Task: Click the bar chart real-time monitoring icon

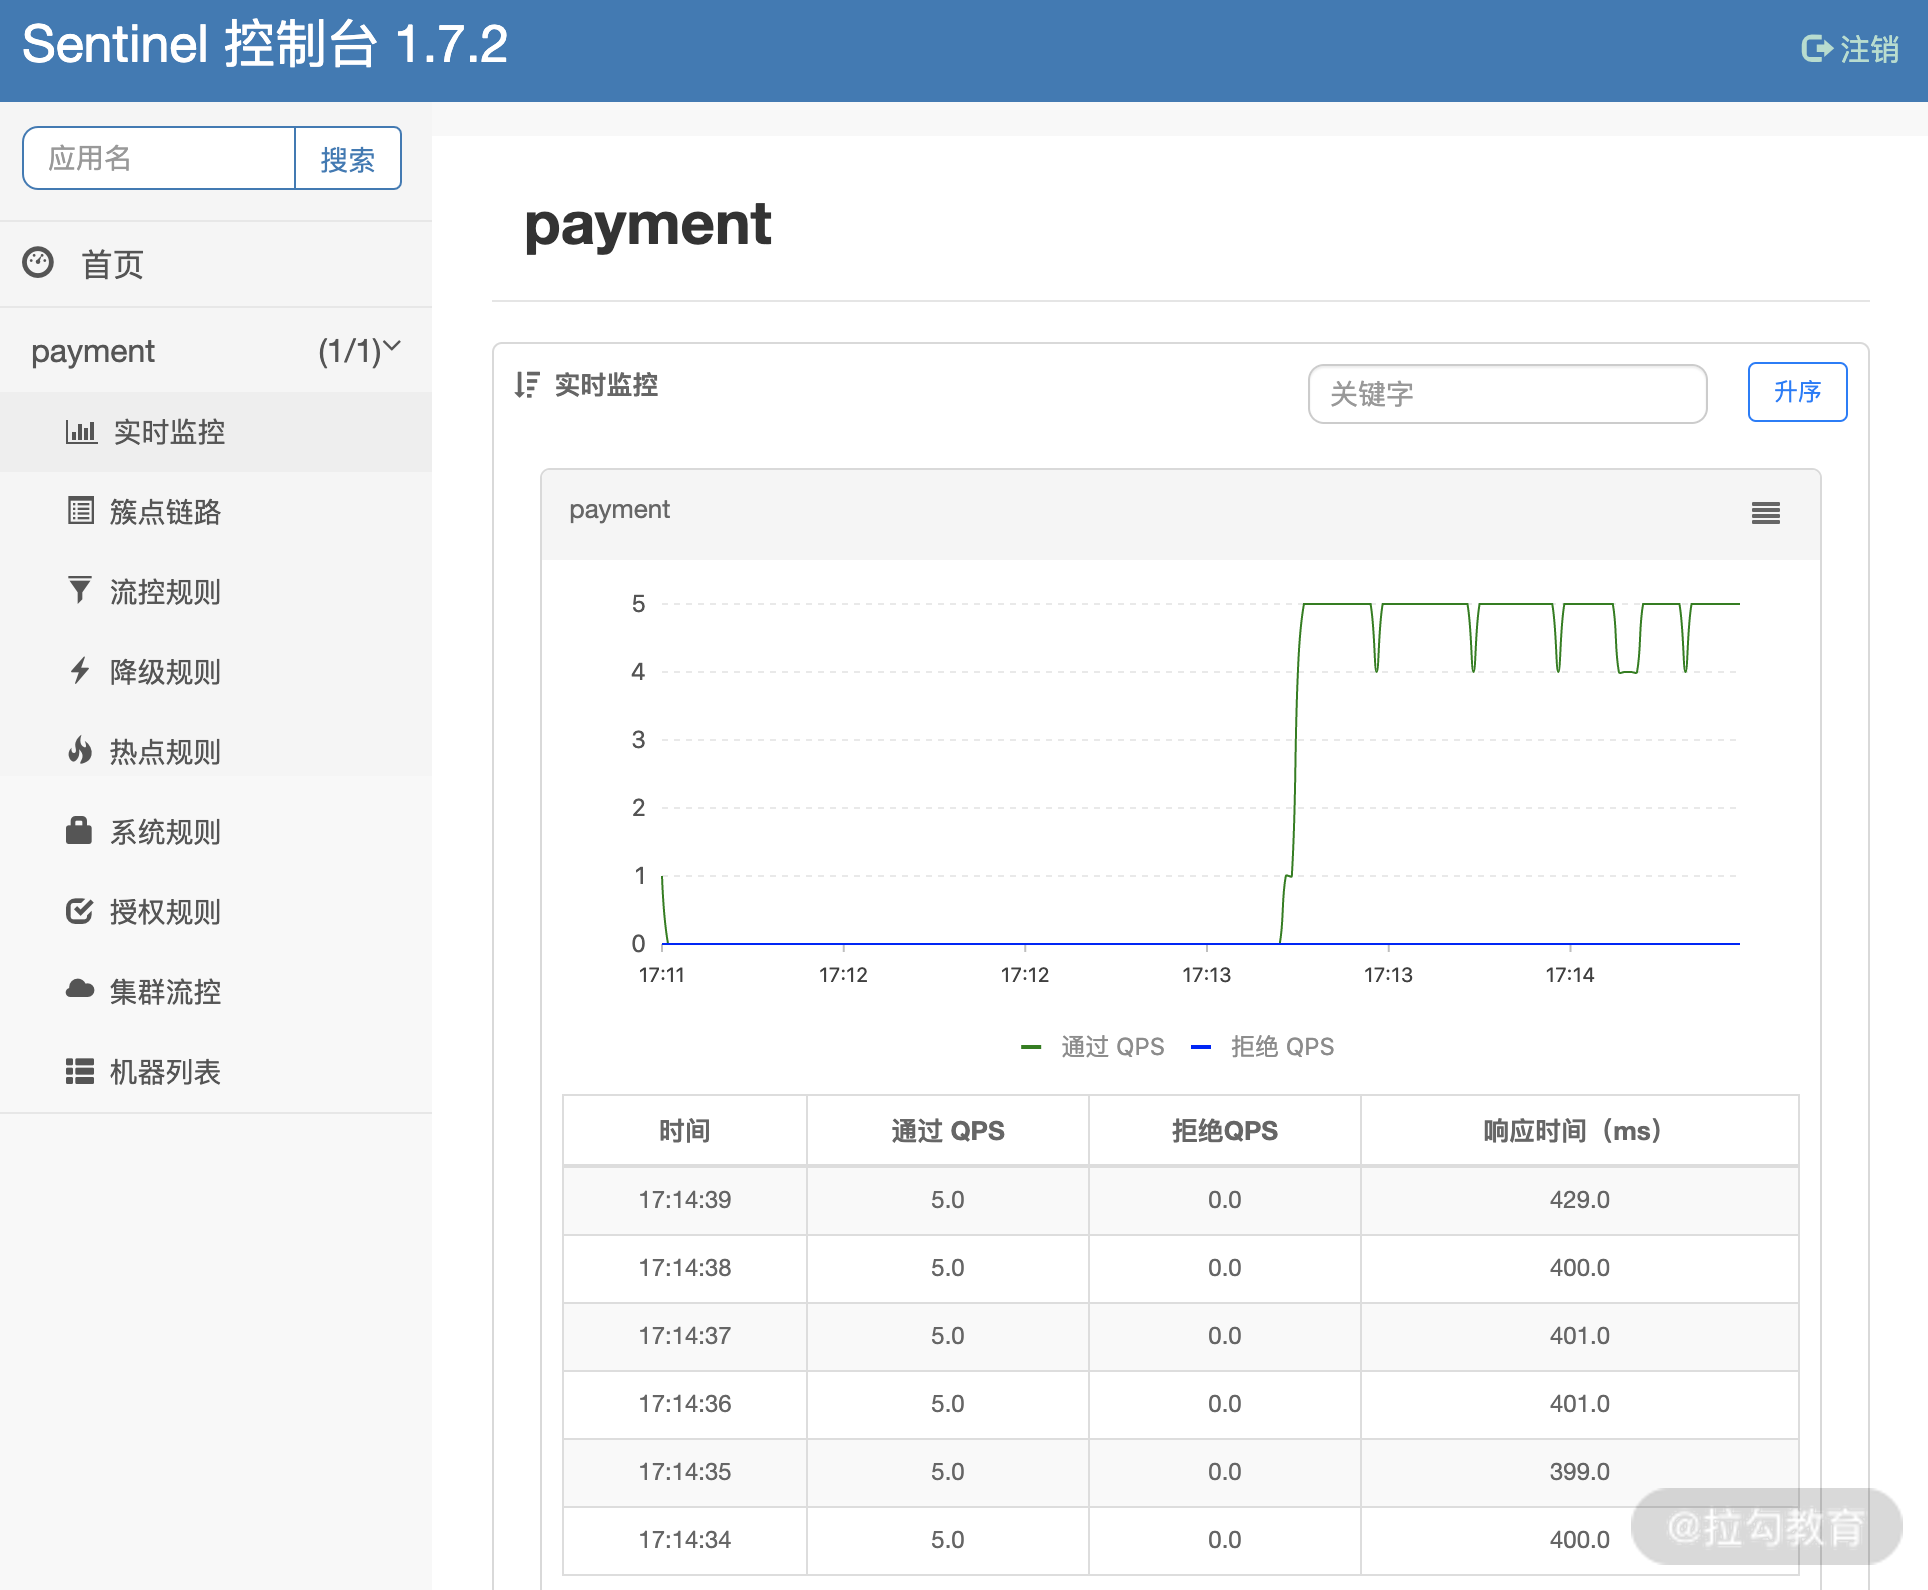Action: (x=81, y=432)
